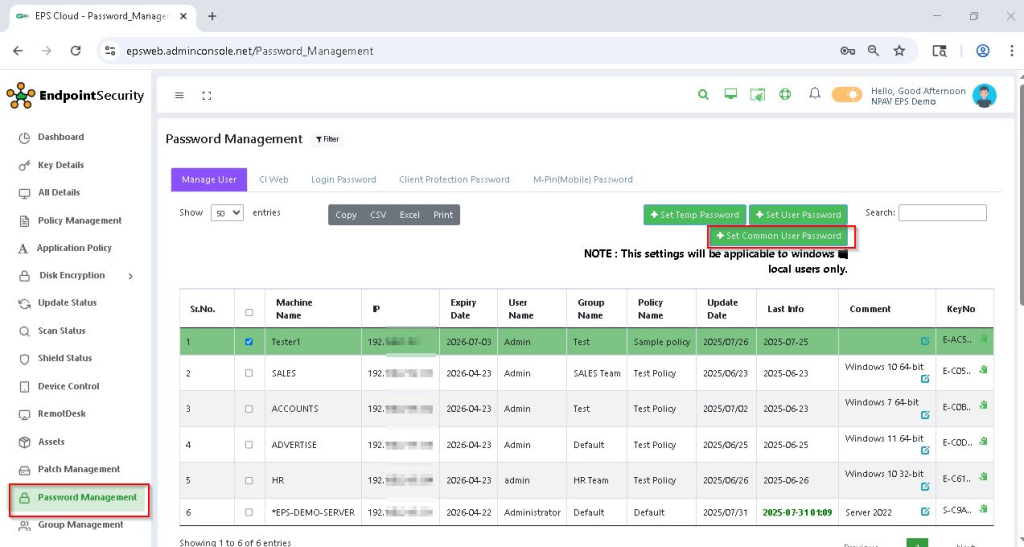The height and width of the screenshot is (547, 1024).
Task: Tick the select-all checkbox in table header
Action: [x=249, y=312]
